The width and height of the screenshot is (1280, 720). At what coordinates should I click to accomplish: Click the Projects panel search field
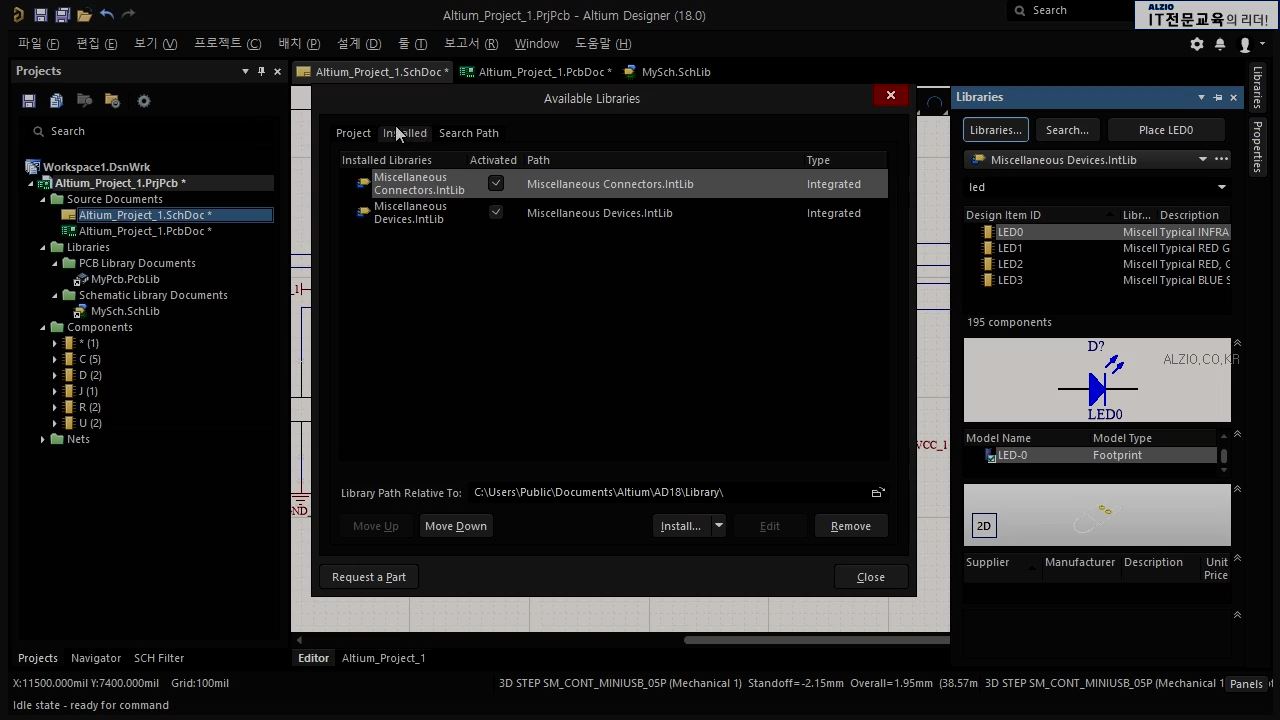[148, 131]
